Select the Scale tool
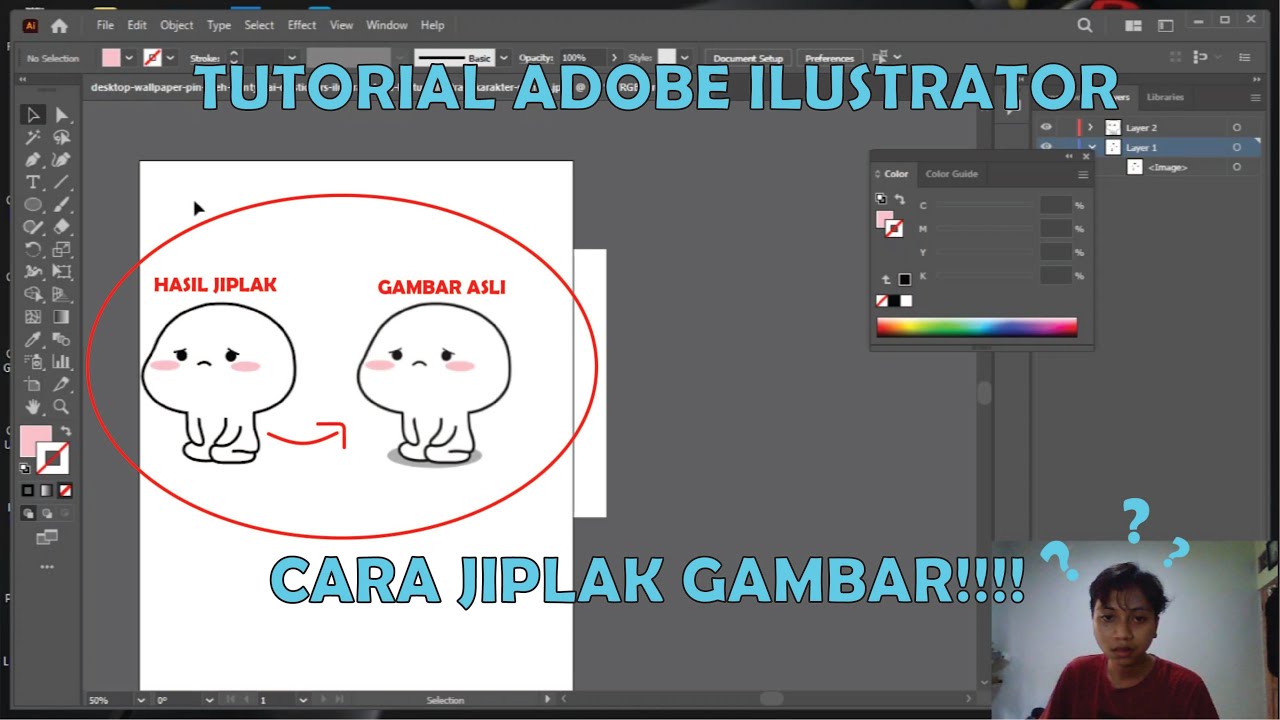Image resolution: width=1280 pixels, height=720 pixels. tap(61, 250)
